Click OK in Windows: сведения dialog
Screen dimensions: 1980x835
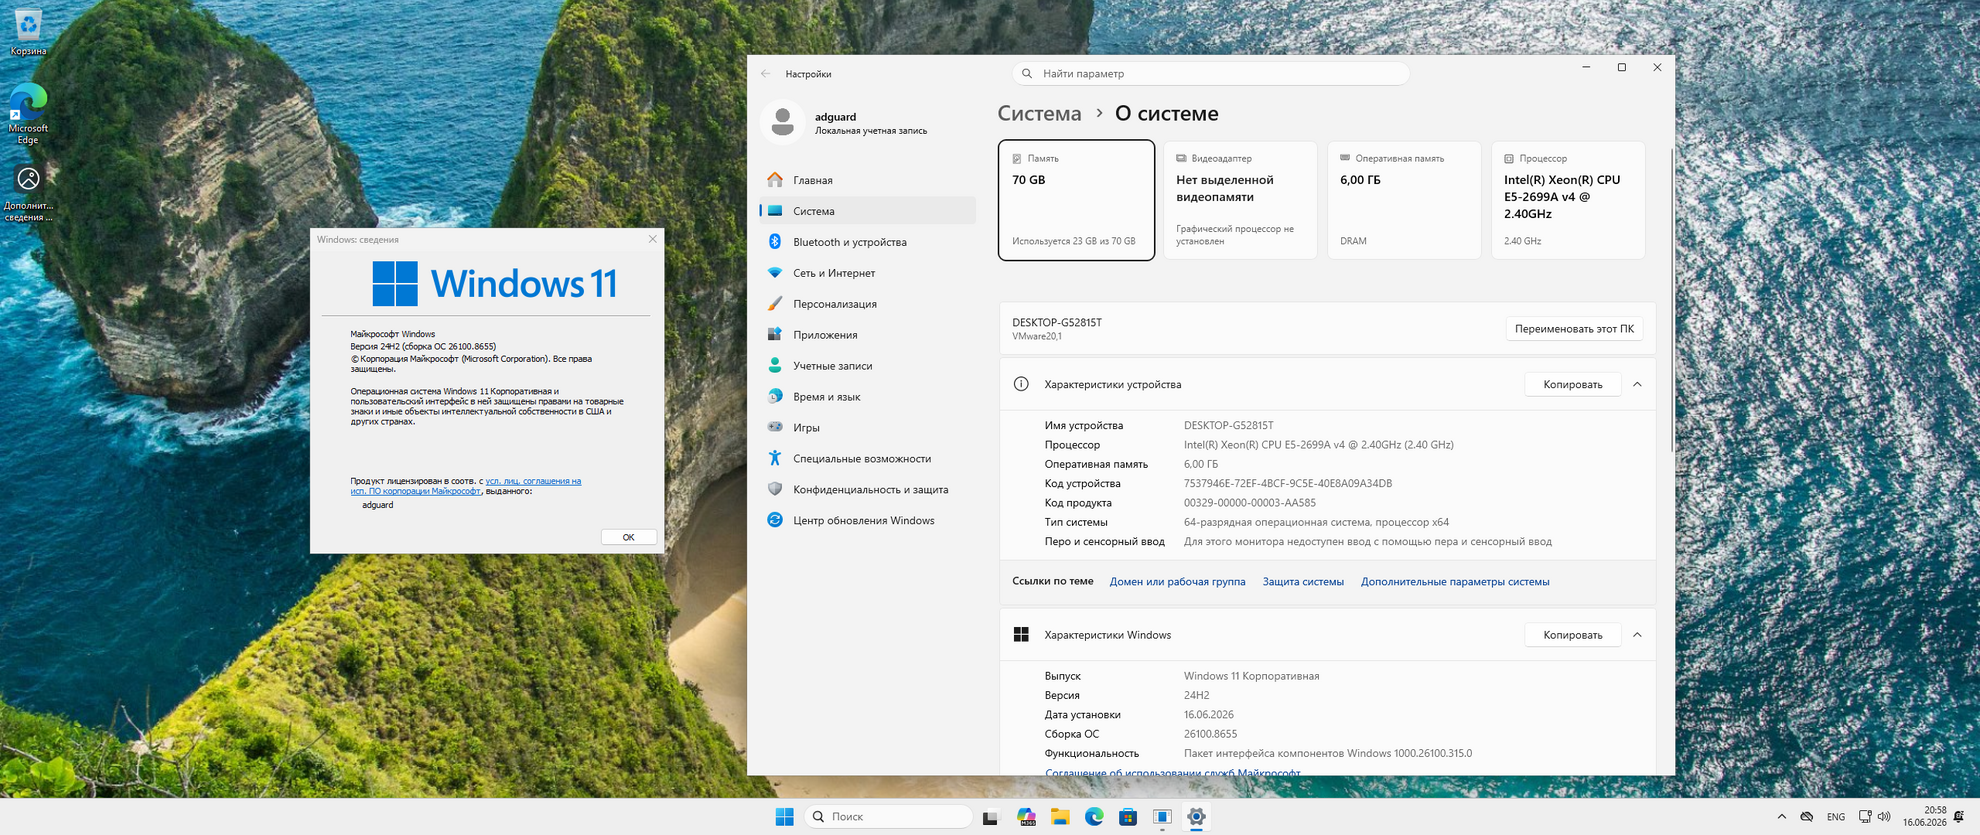pos(628,537)
